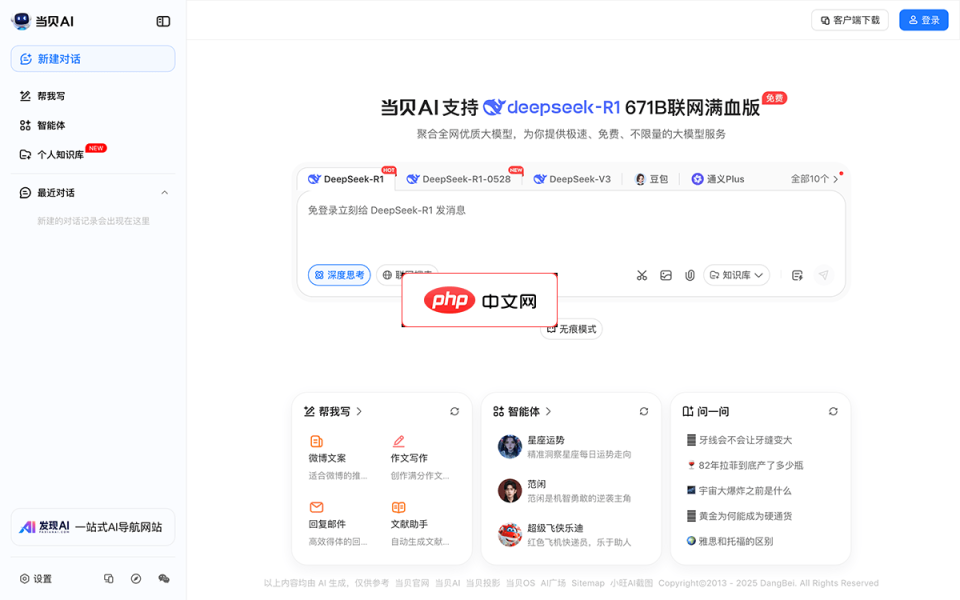960x600 pixels.
Task: Click the WeChat icon in sidebar footer
Action: tap(163, 579)
